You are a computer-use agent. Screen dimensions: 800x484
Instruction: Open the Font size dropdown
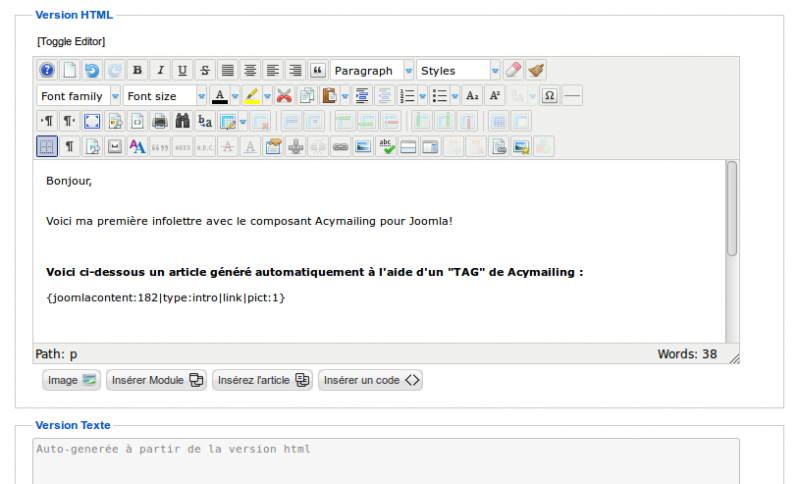click(x=164, y=96)
